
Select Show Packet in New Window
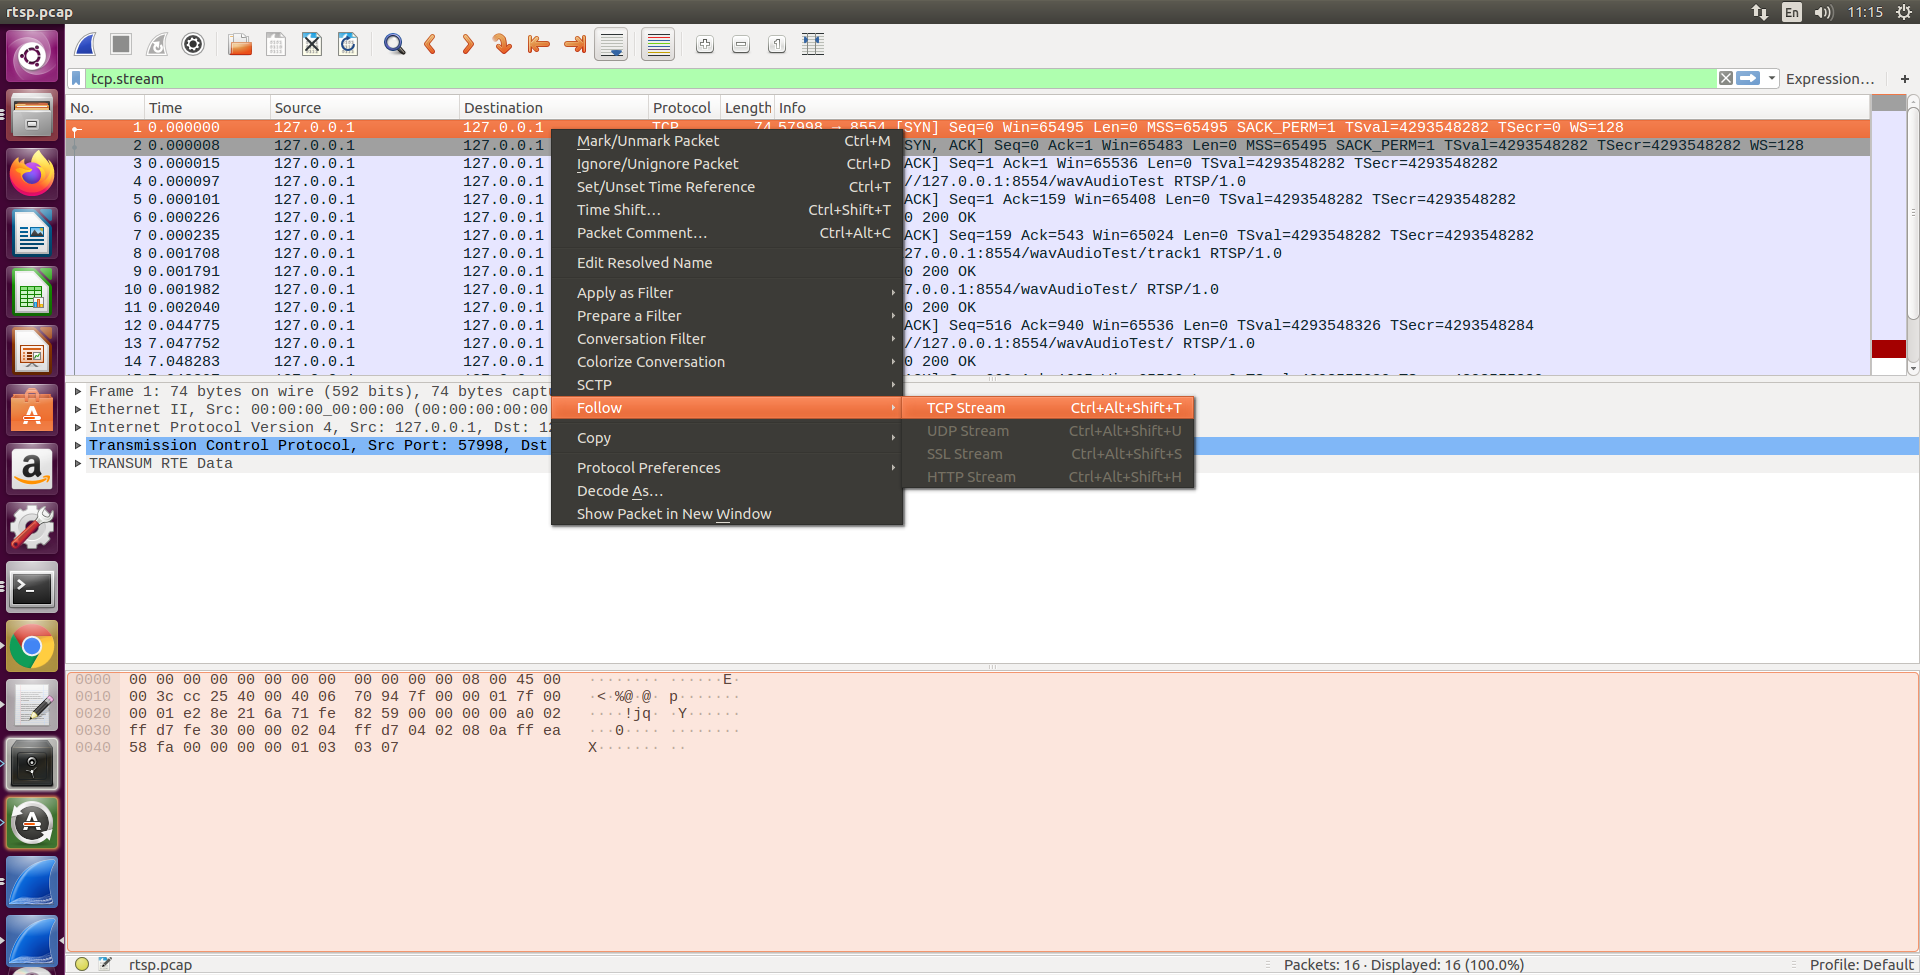tap(727, 514)
